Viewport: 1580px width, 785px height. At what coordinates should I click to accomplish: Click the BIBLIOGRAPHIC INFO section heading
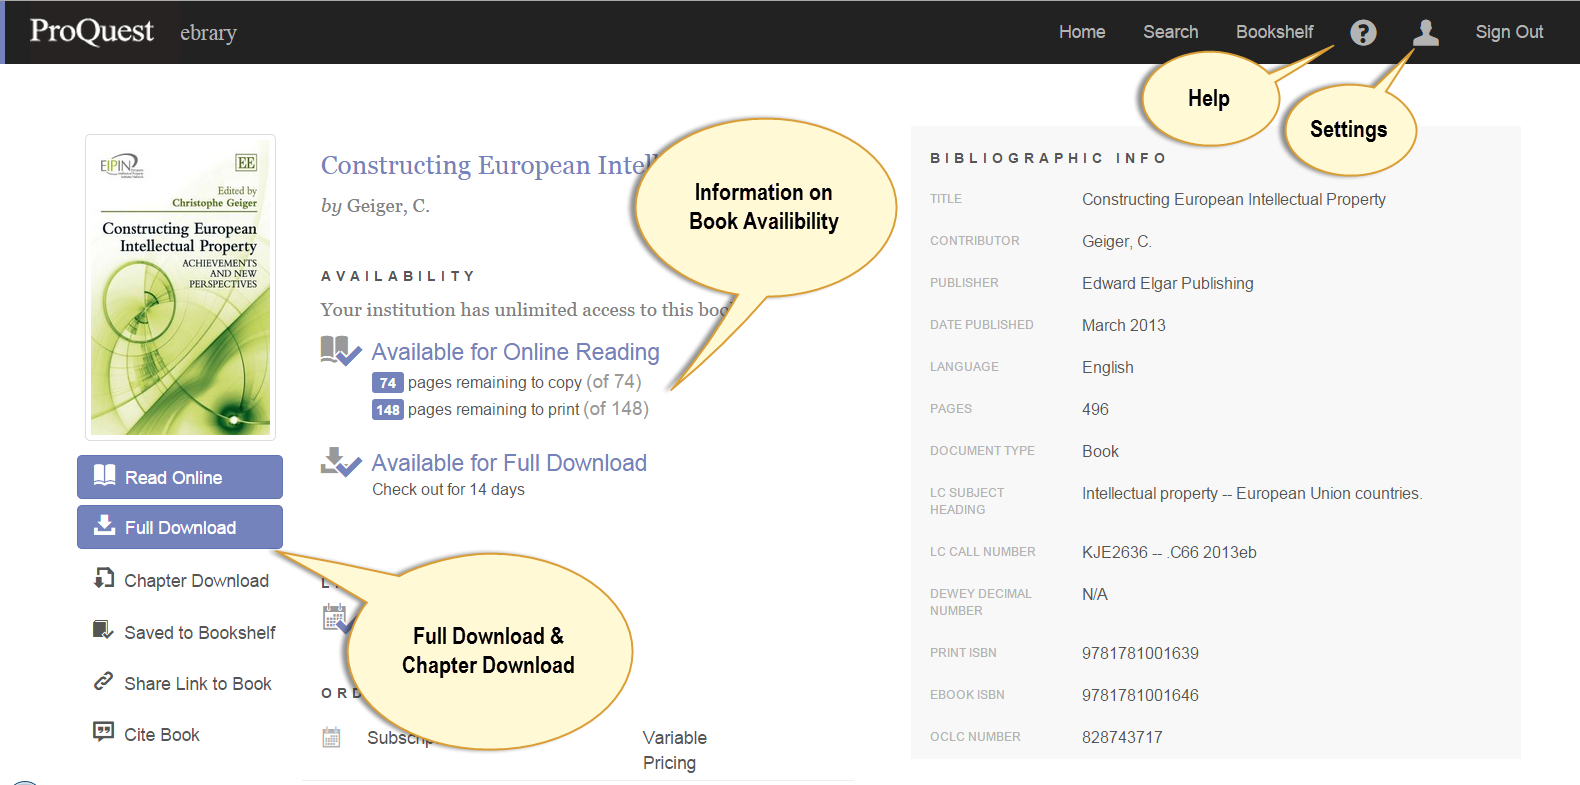1048,158
